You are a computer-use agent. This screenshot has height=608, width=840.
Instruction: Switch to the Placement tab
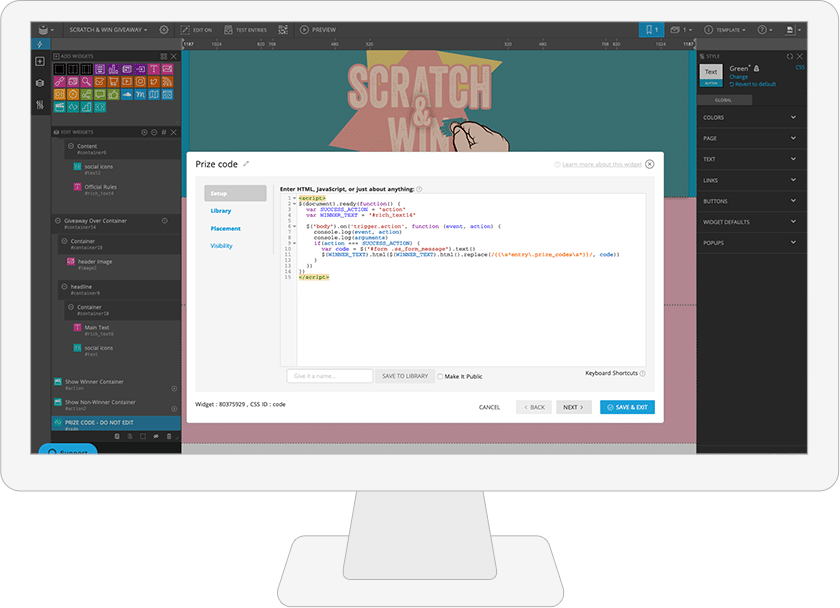[x=226, y=229]
